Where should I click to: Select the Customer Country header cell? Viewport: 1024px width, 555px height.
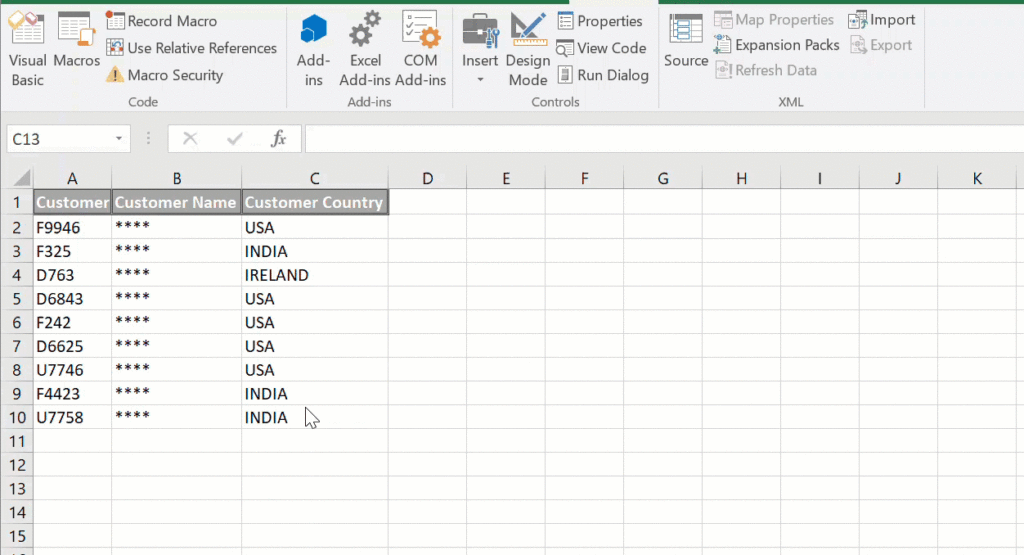click(x=315, y=202)
